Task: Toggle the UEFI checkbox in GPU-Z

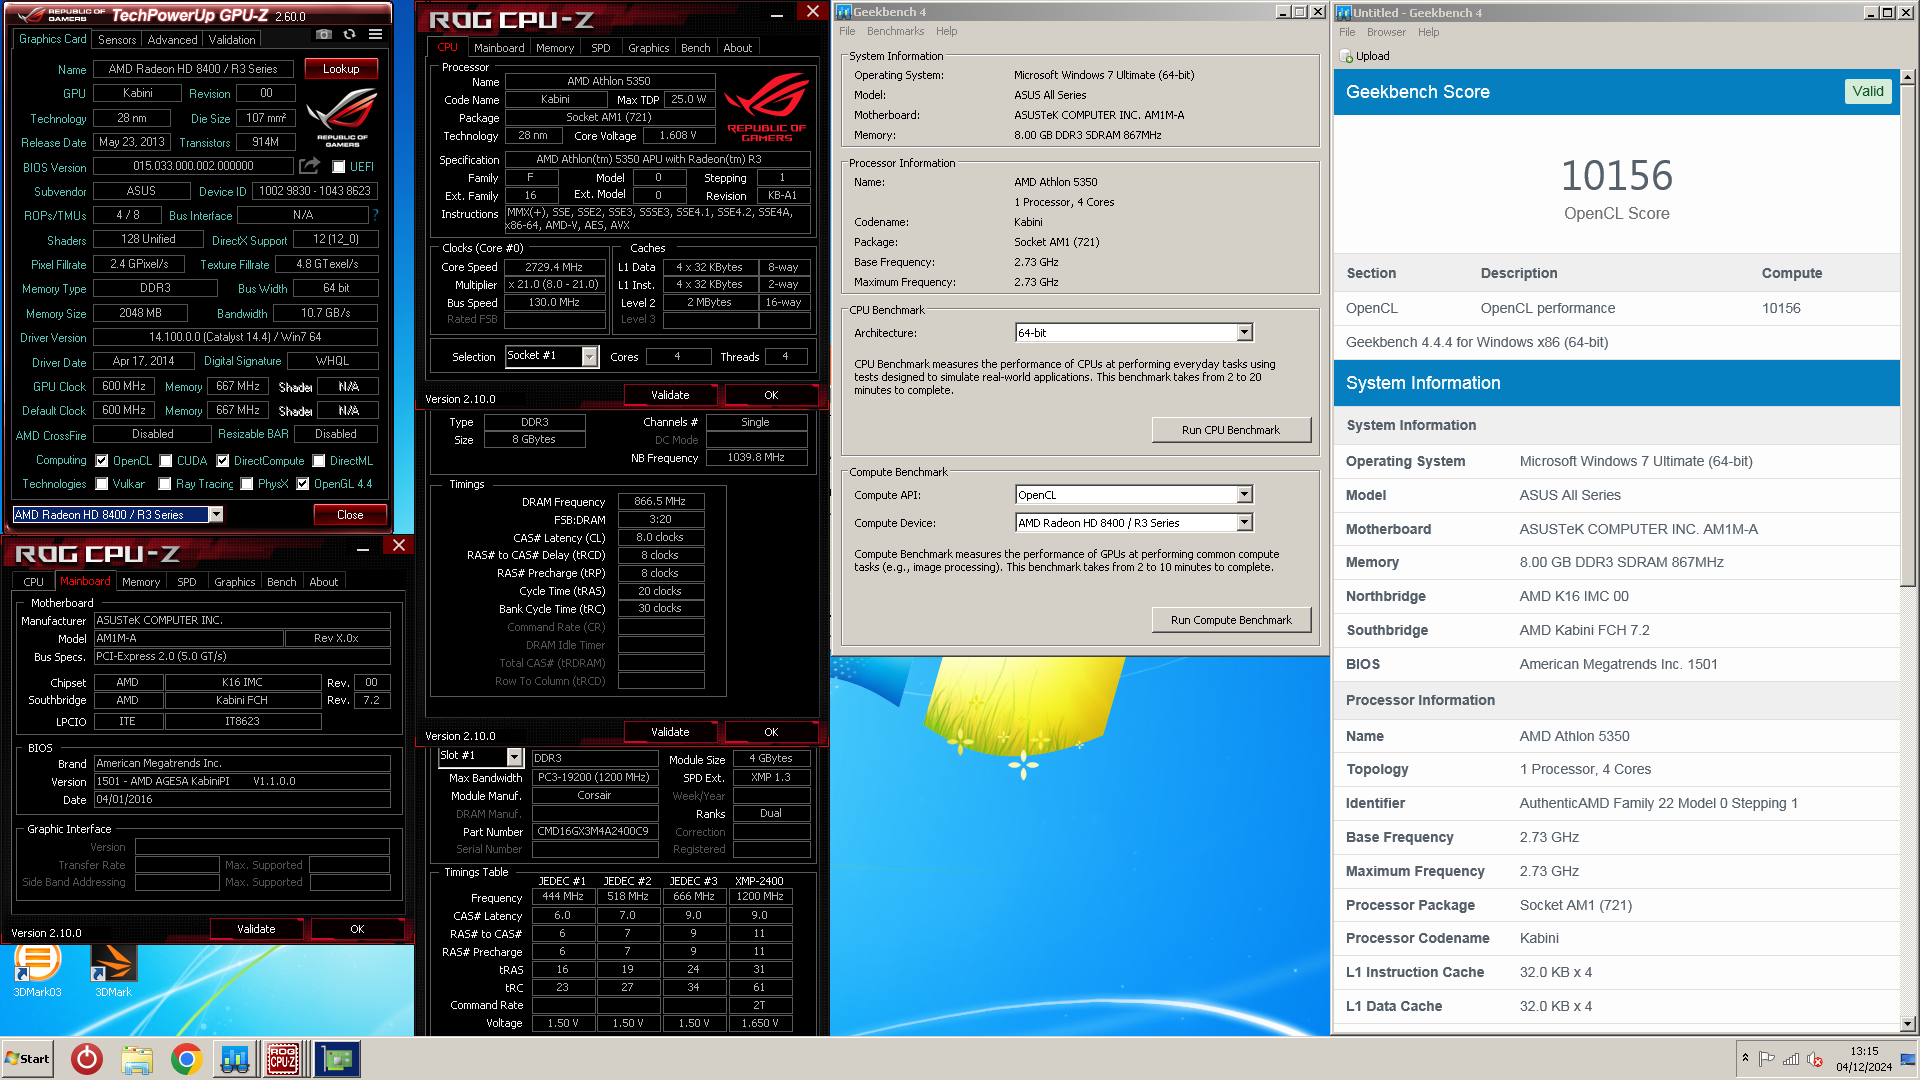Action: tap(339, 167)
